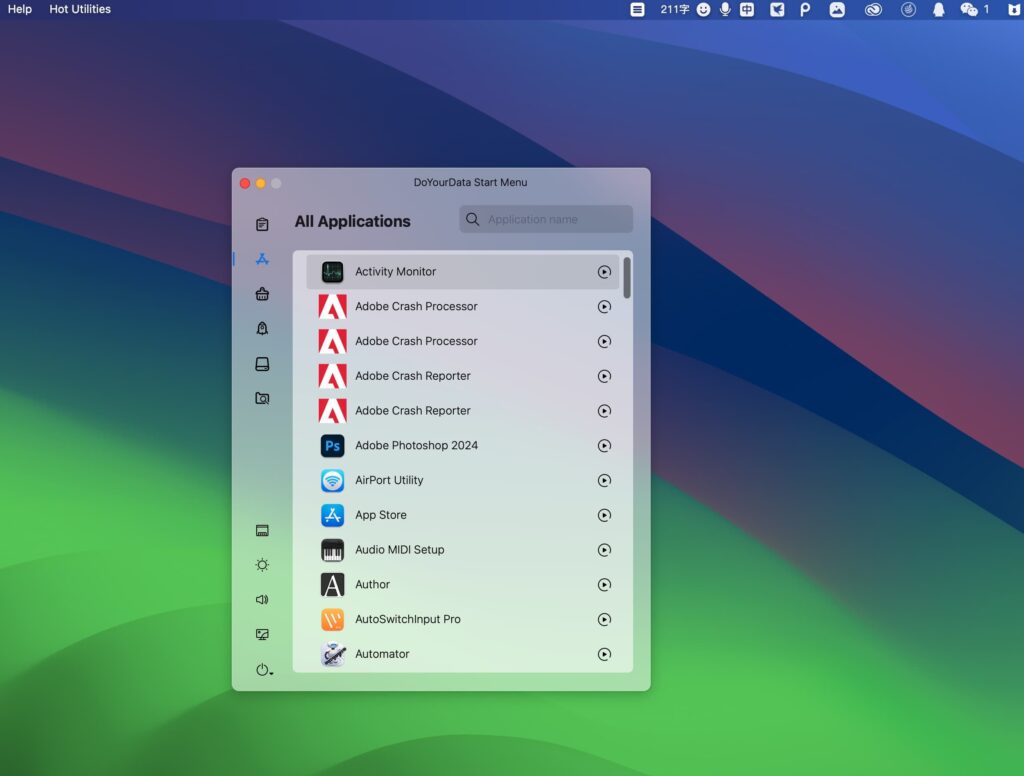
Task: Open the display settings icon near the bottom sidebar
Action: [x=261, y=530]
